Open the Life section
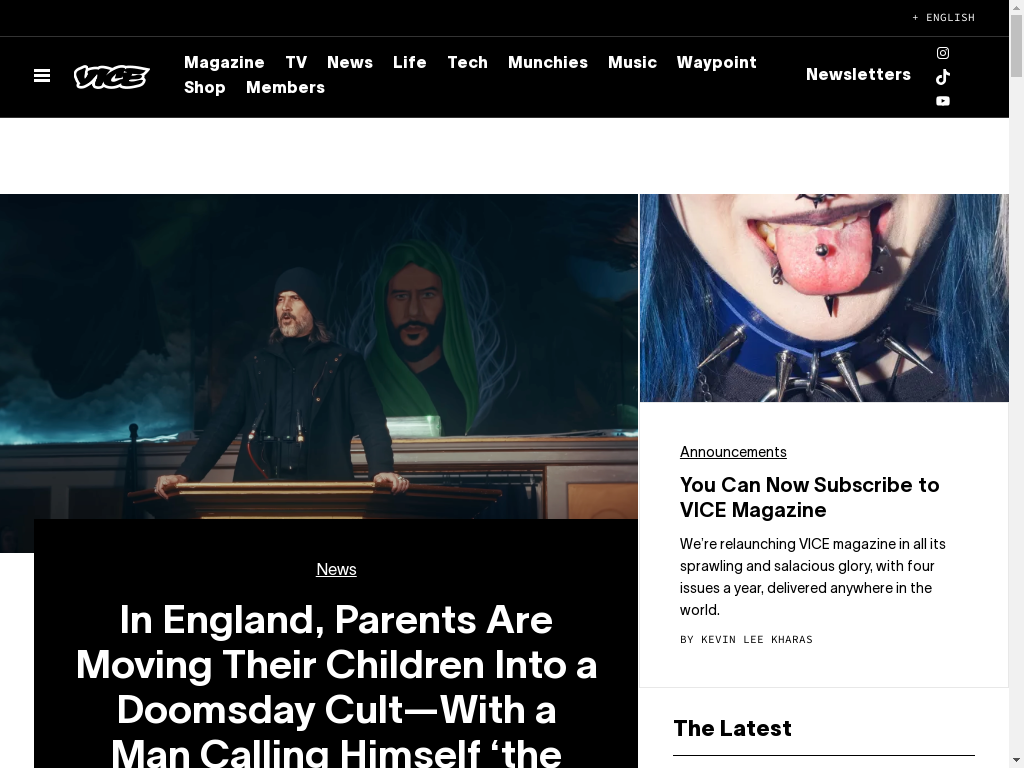Screen dimensions: 1024x768 (x=409, y=63)
